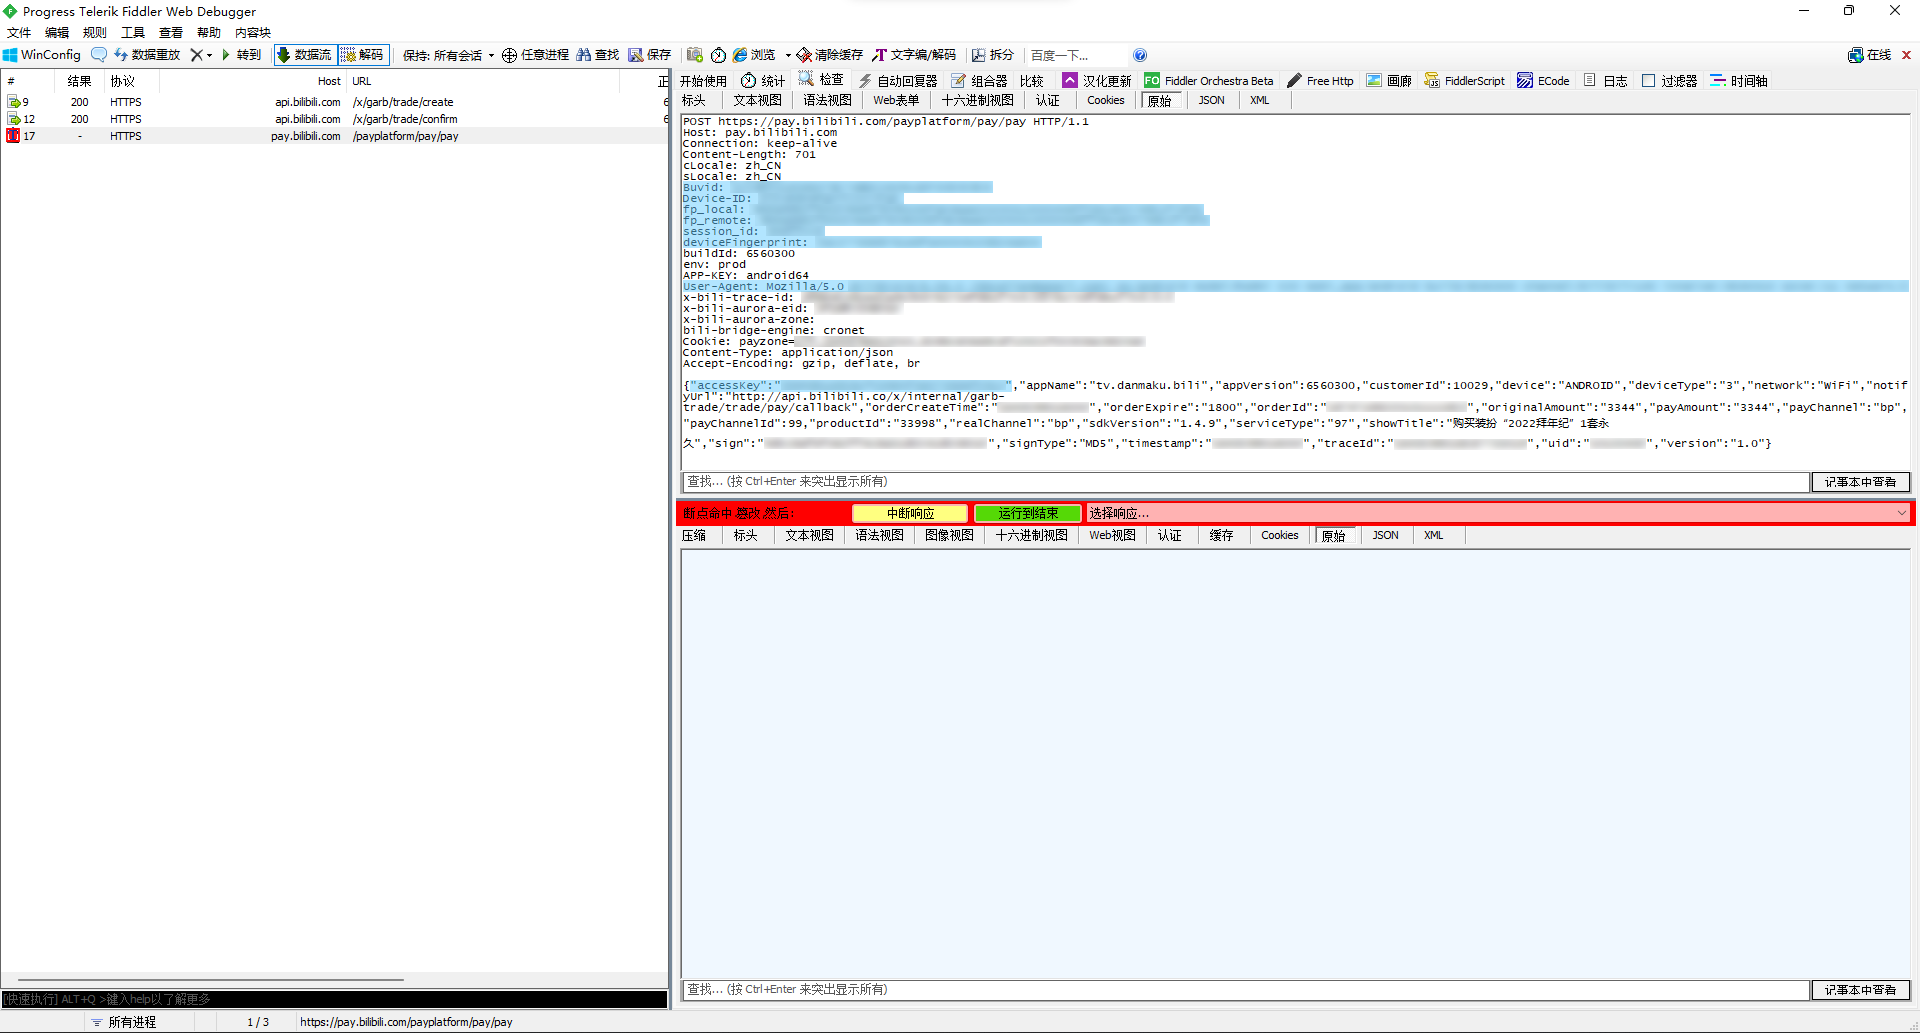
Task: Select the 任意进程 crosshair target
Action: [x=535, y=55]
